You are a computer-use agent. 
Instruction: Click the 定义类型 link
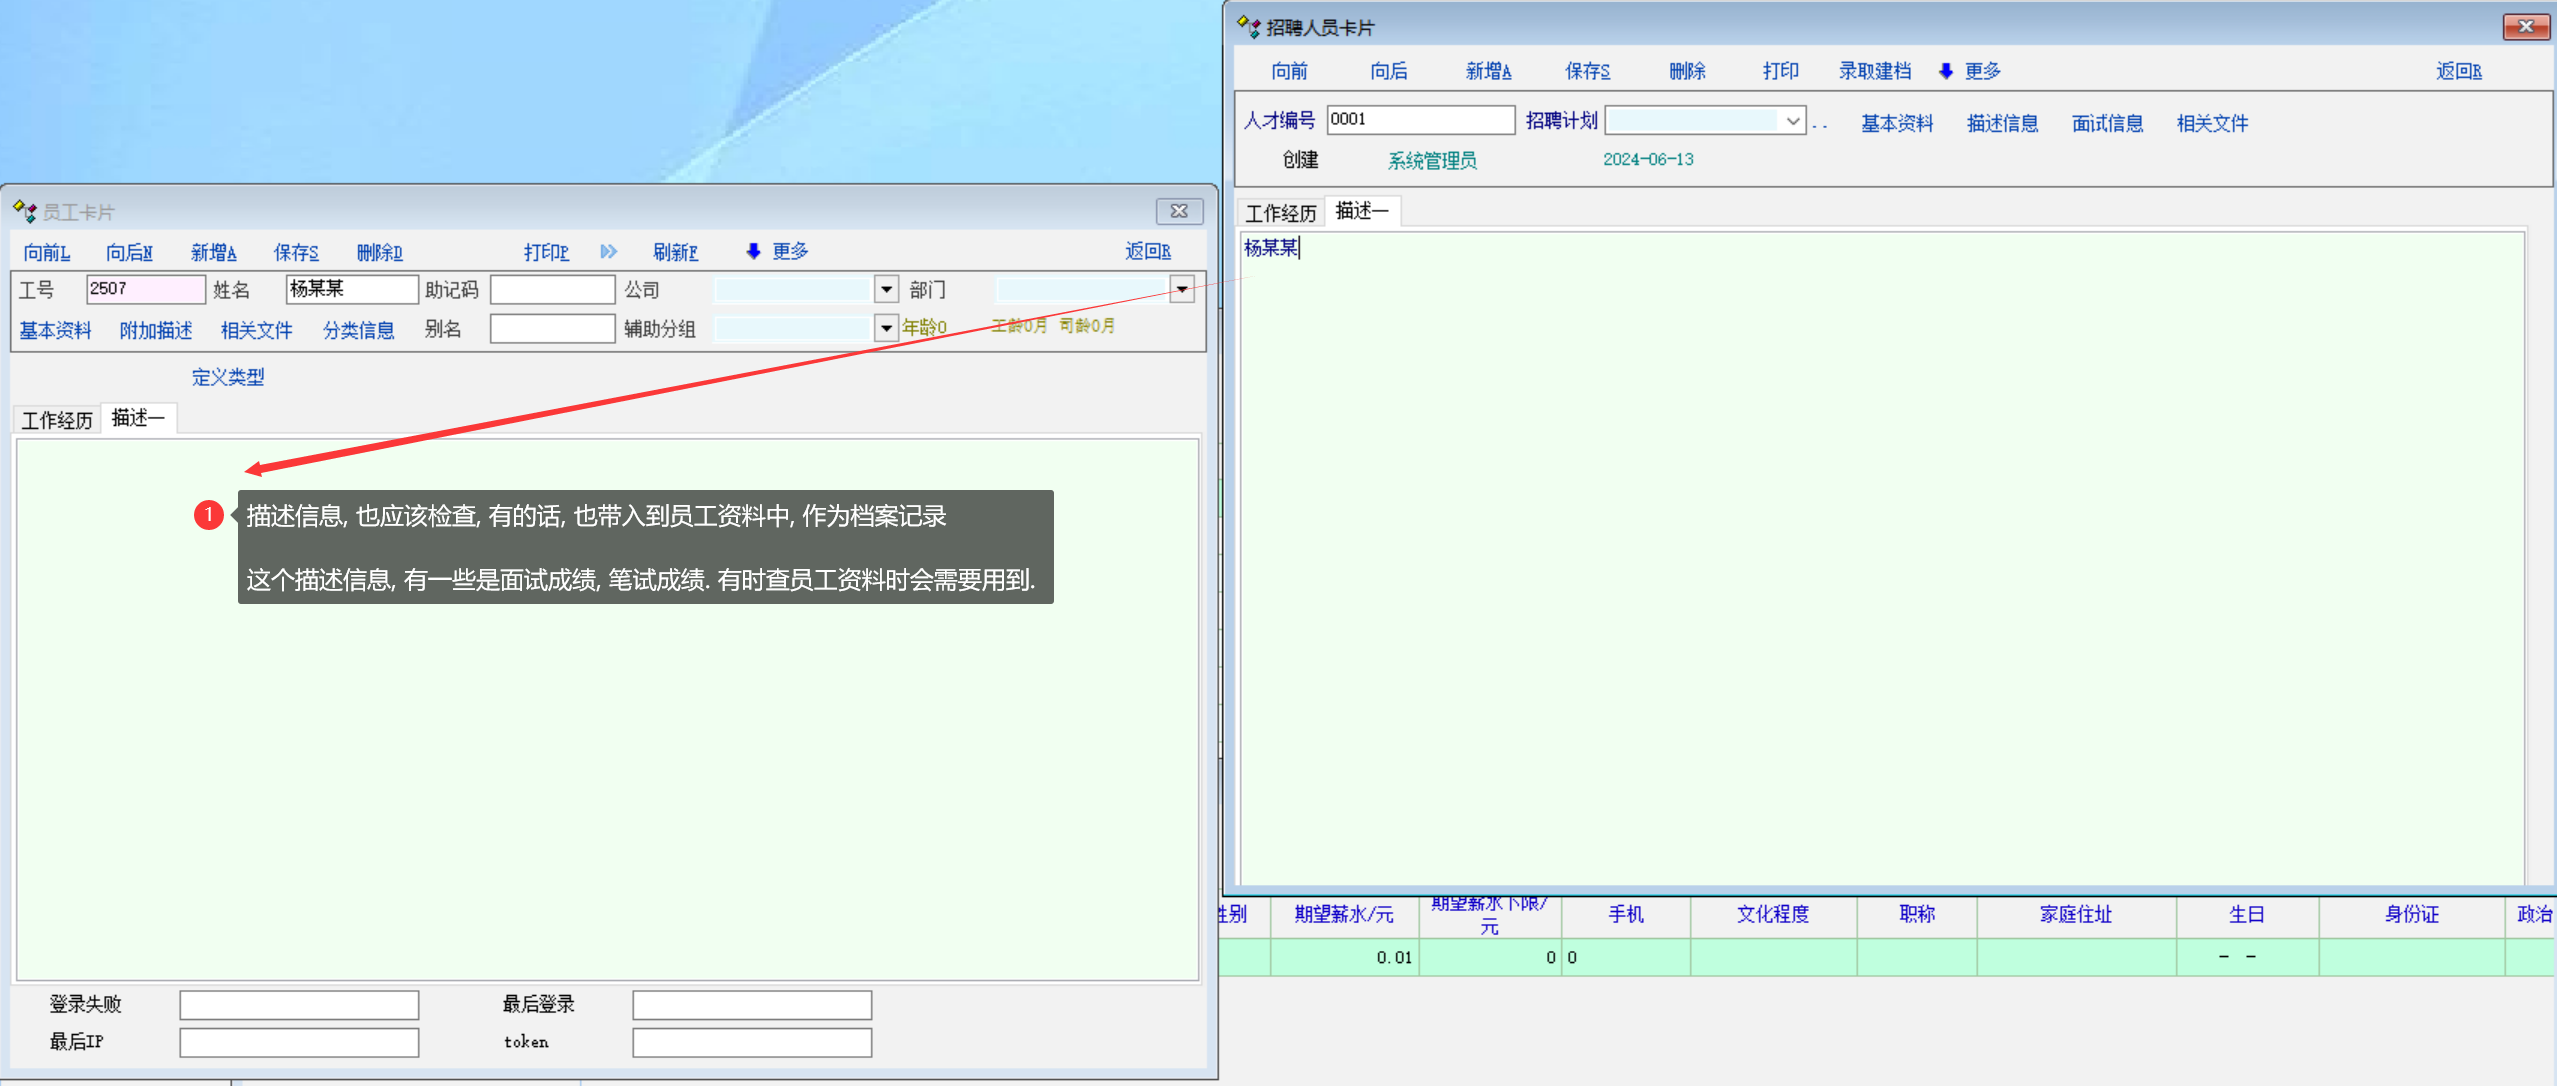pyautogui.click(x=228, y=377)
